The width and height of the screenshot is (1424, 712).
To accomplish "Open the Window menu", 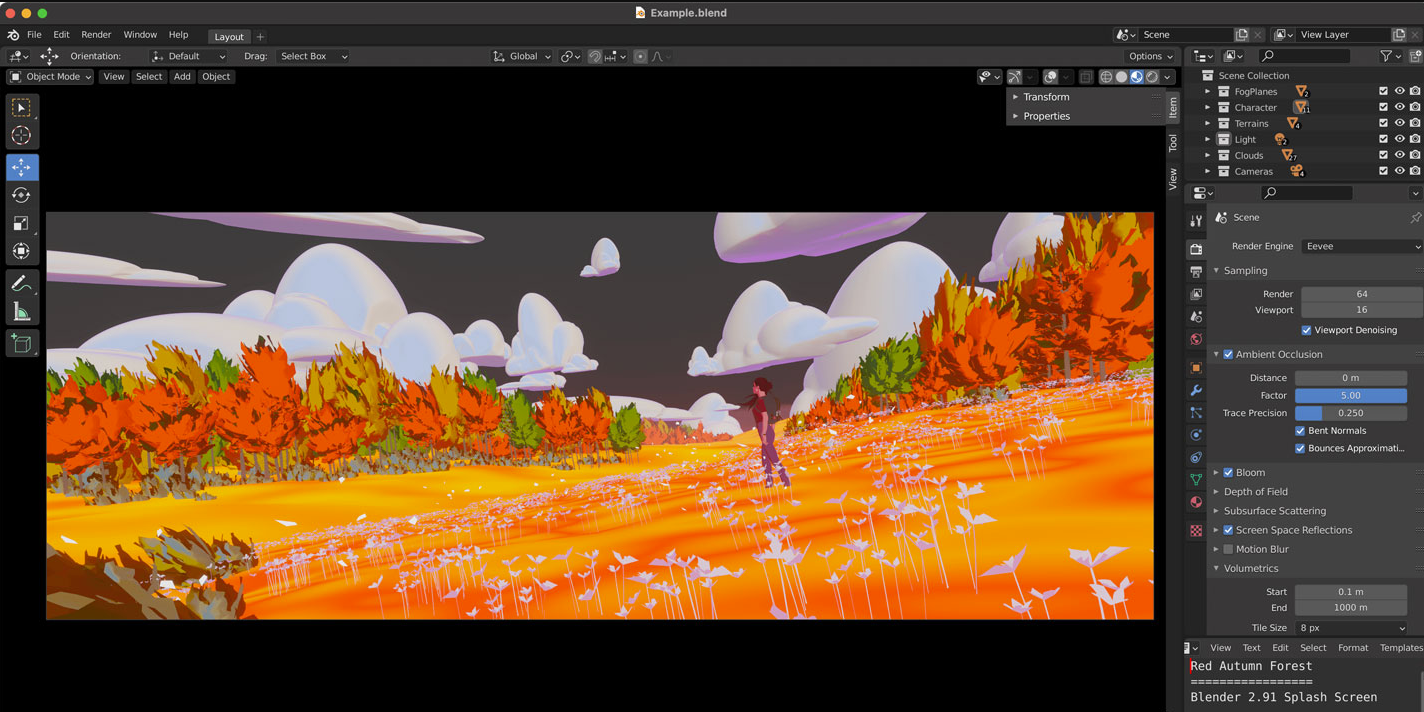I will pyautogui.click(x=140, y=35).
